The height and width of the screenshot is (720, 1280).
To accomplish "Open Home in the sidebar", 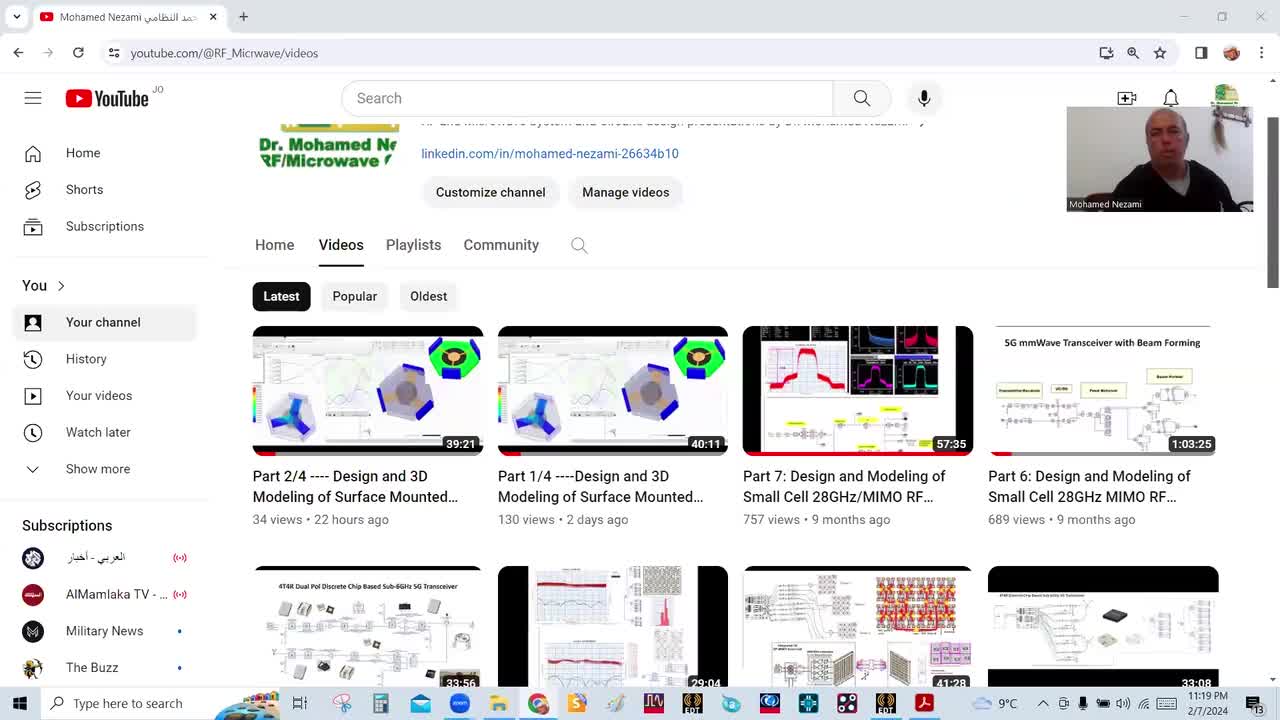I will 105,153.
